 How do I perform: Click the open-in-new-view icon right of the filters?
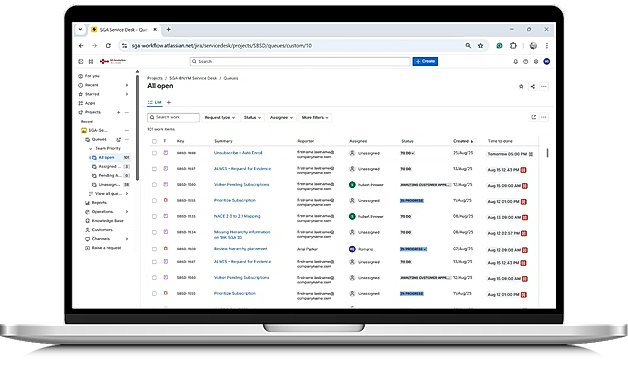coord(533,117)
